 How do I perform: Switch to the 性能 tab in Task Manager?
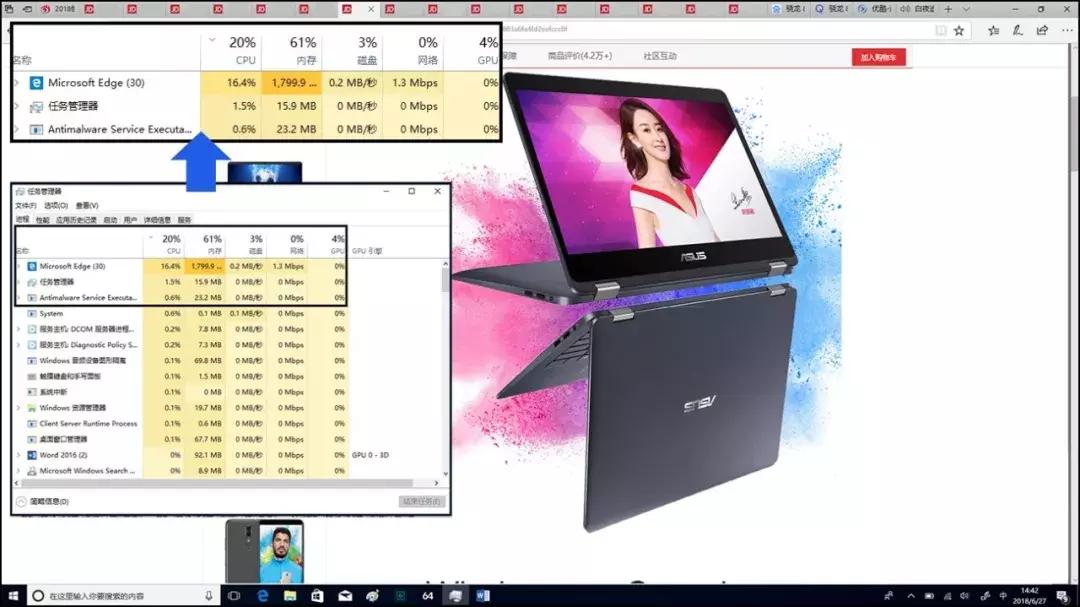43,220
